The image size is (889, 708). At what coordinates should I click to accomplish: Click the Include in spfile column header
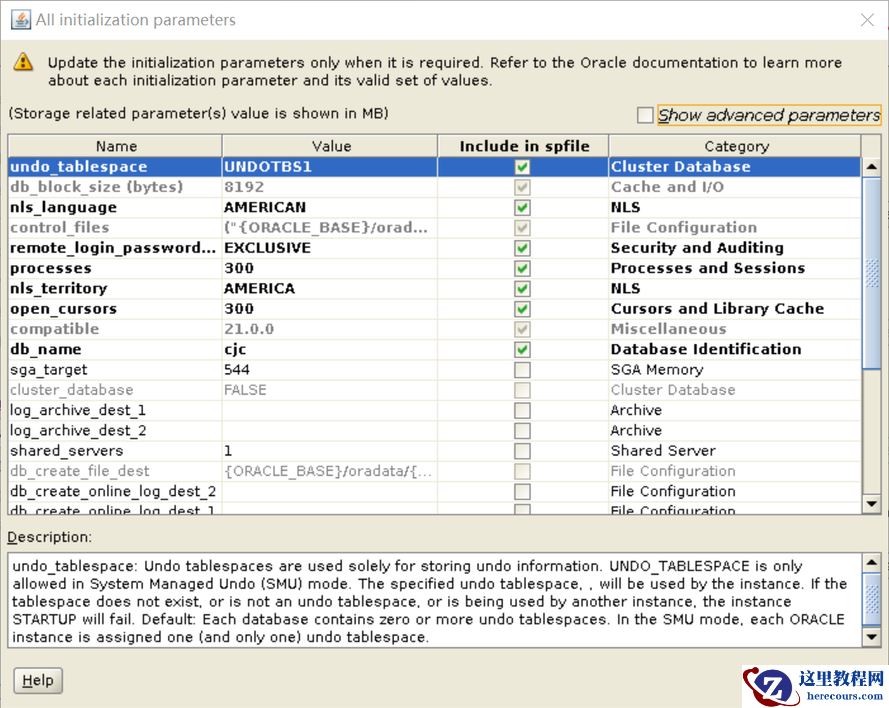tap(524, 146)
